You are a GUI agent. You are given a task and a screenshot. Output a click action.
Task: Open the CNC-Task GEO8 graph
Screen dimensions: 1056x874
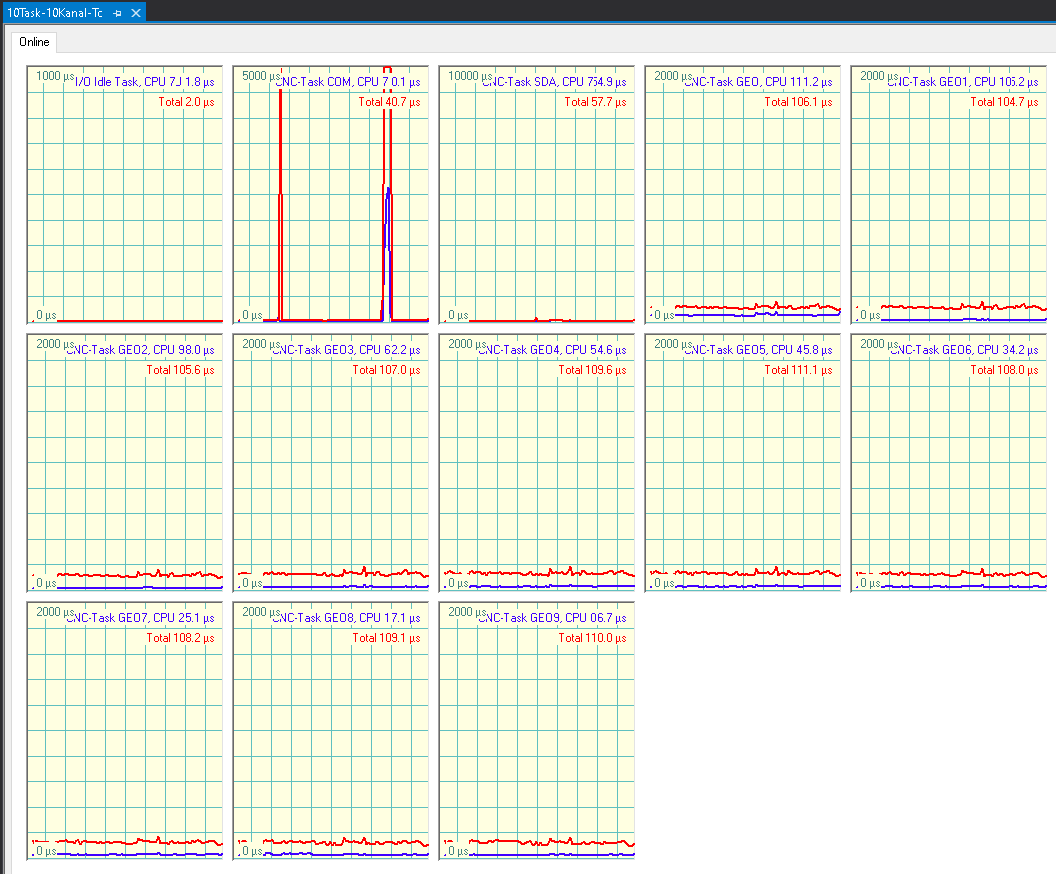click(x=331, y=731)
